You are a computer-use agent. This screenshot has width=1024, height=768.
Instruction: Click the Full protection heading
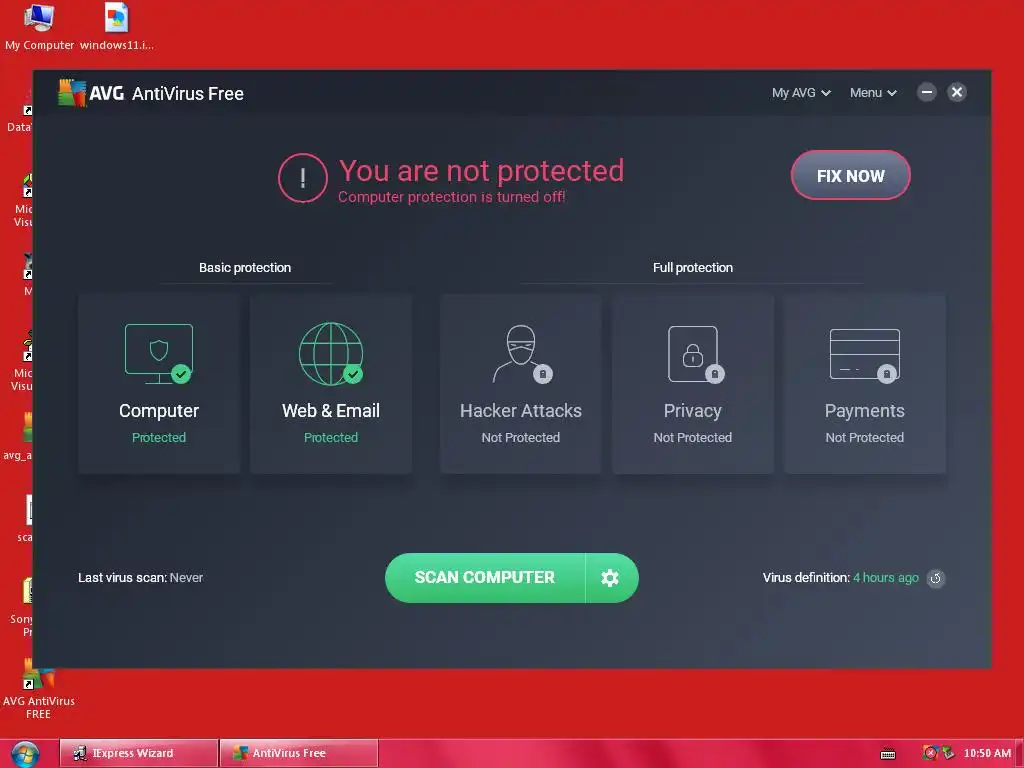tap(693, 268)
